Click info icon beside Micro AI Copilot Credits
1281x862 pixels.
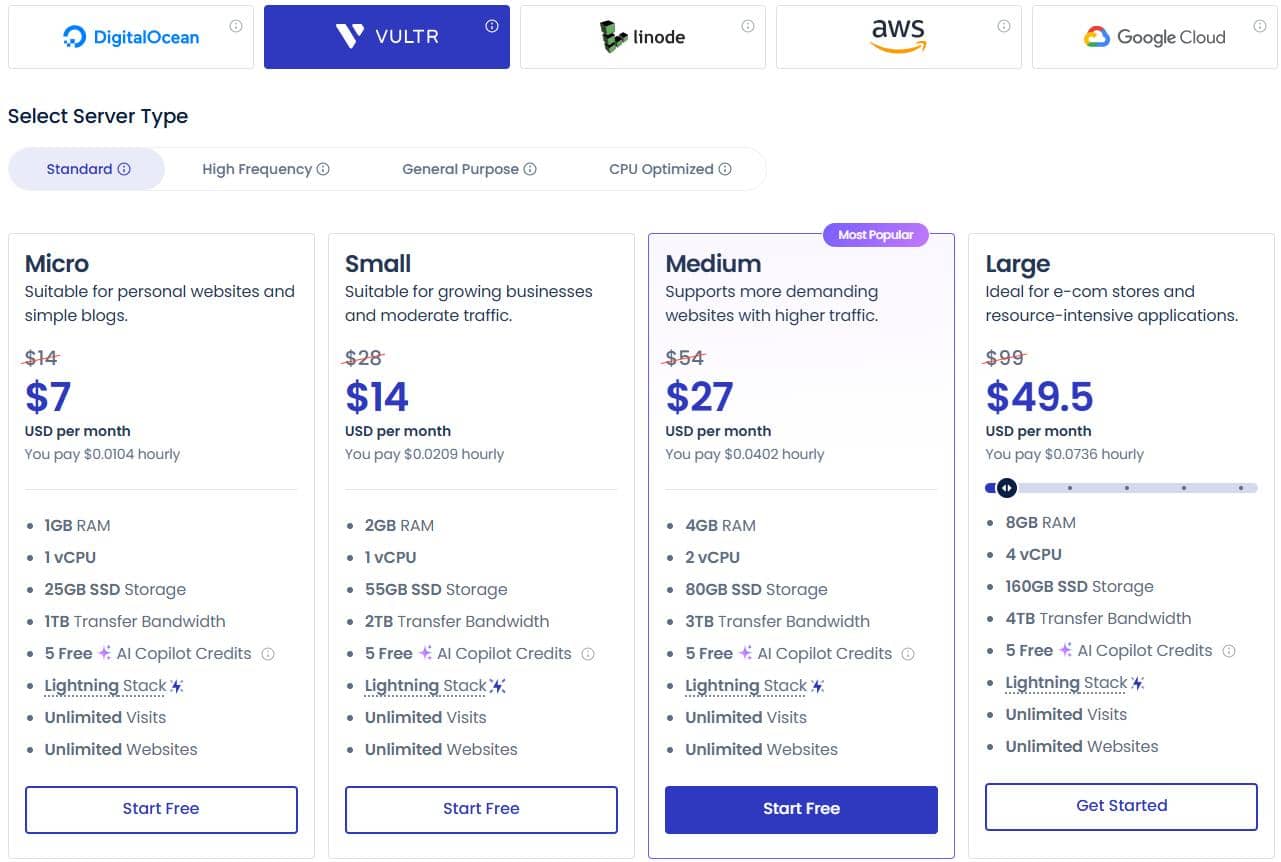268,654
